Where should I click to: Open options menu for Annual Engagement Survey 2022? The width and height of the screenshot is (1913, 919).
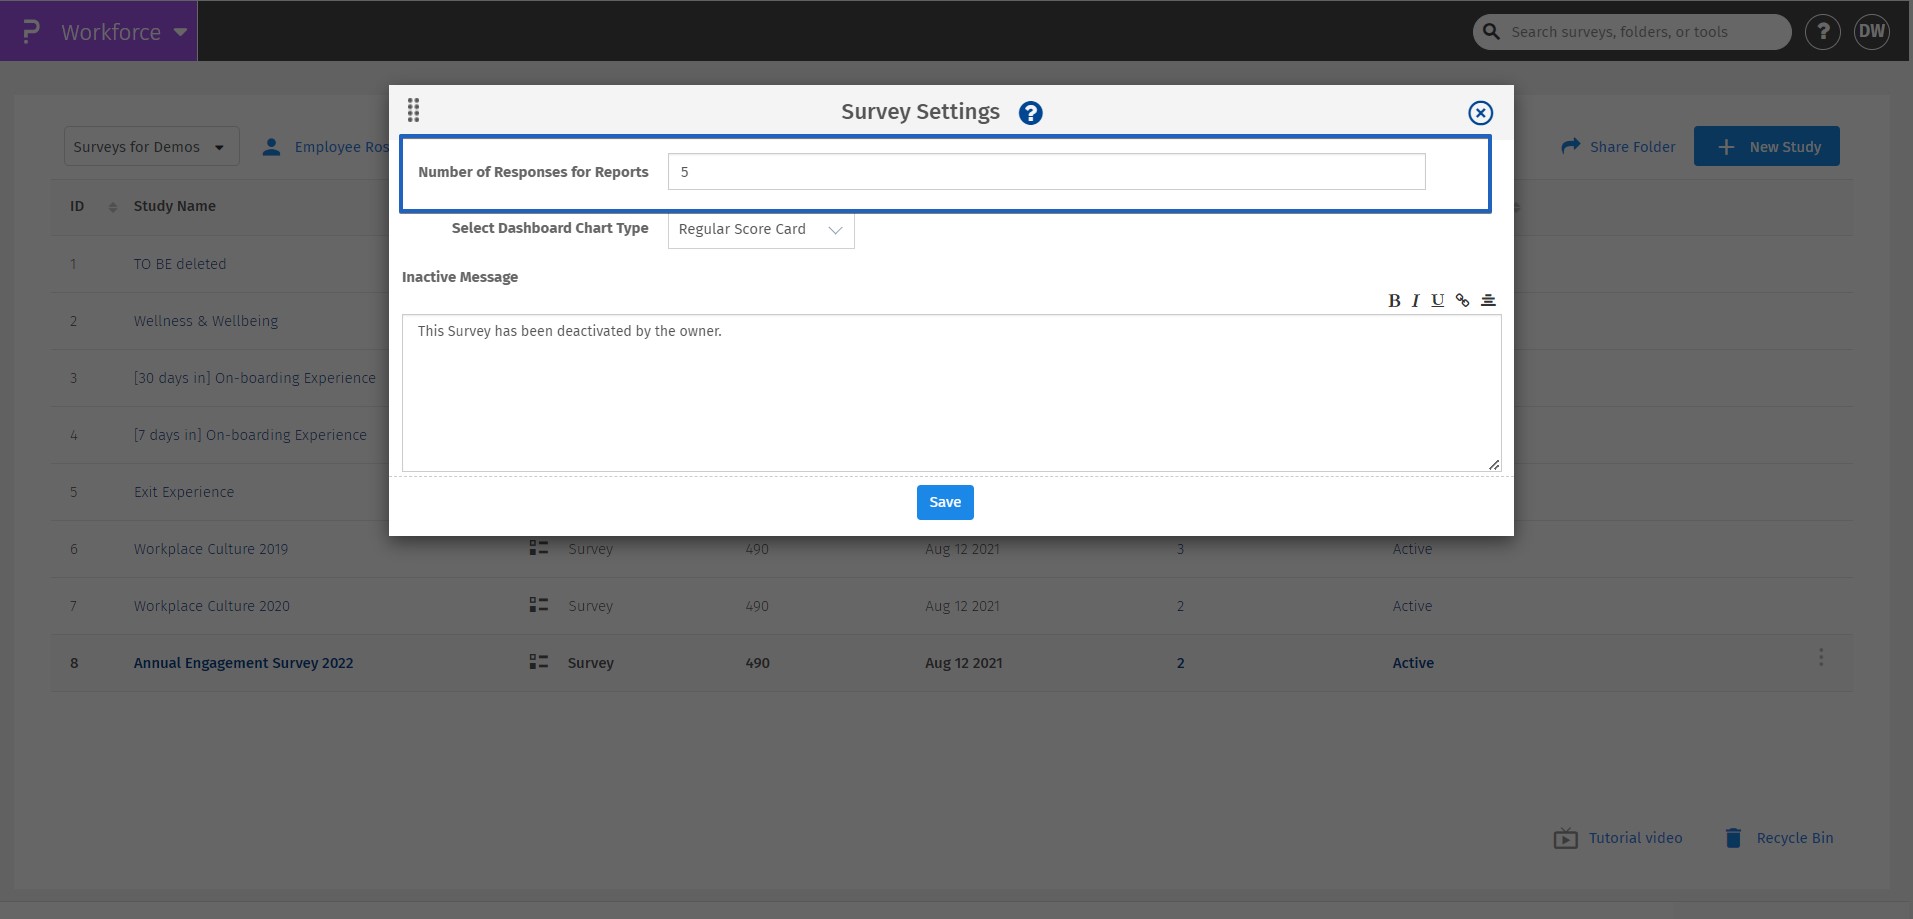(x=1819, y=657)
